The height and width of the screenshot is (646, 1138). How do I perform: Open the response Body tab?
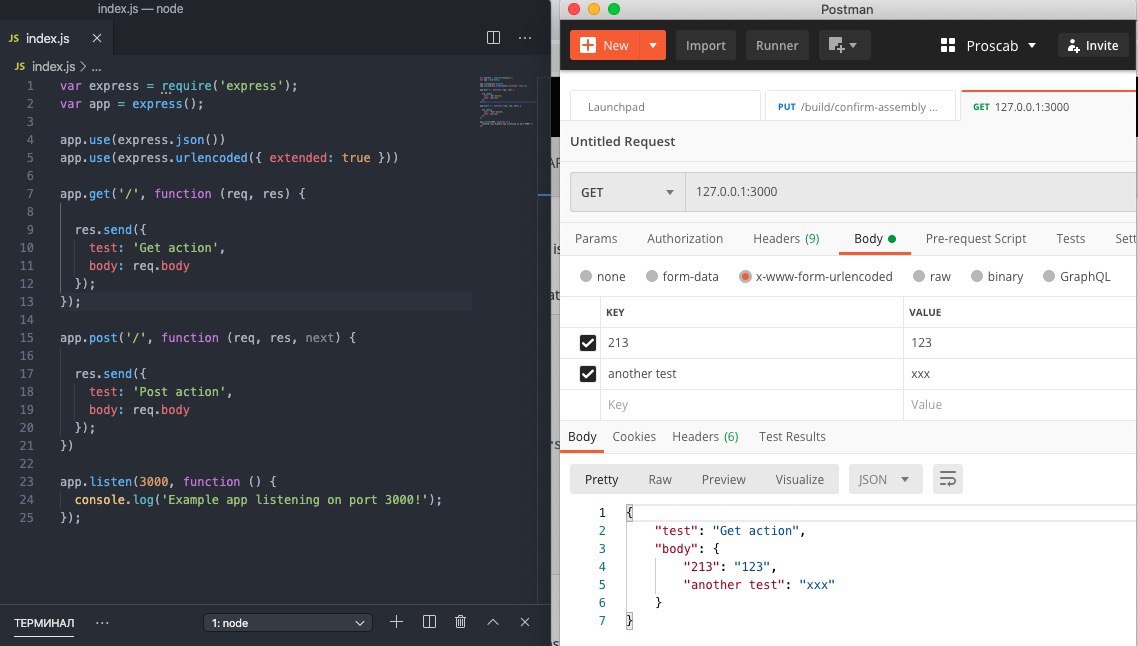tap(582, 437)
